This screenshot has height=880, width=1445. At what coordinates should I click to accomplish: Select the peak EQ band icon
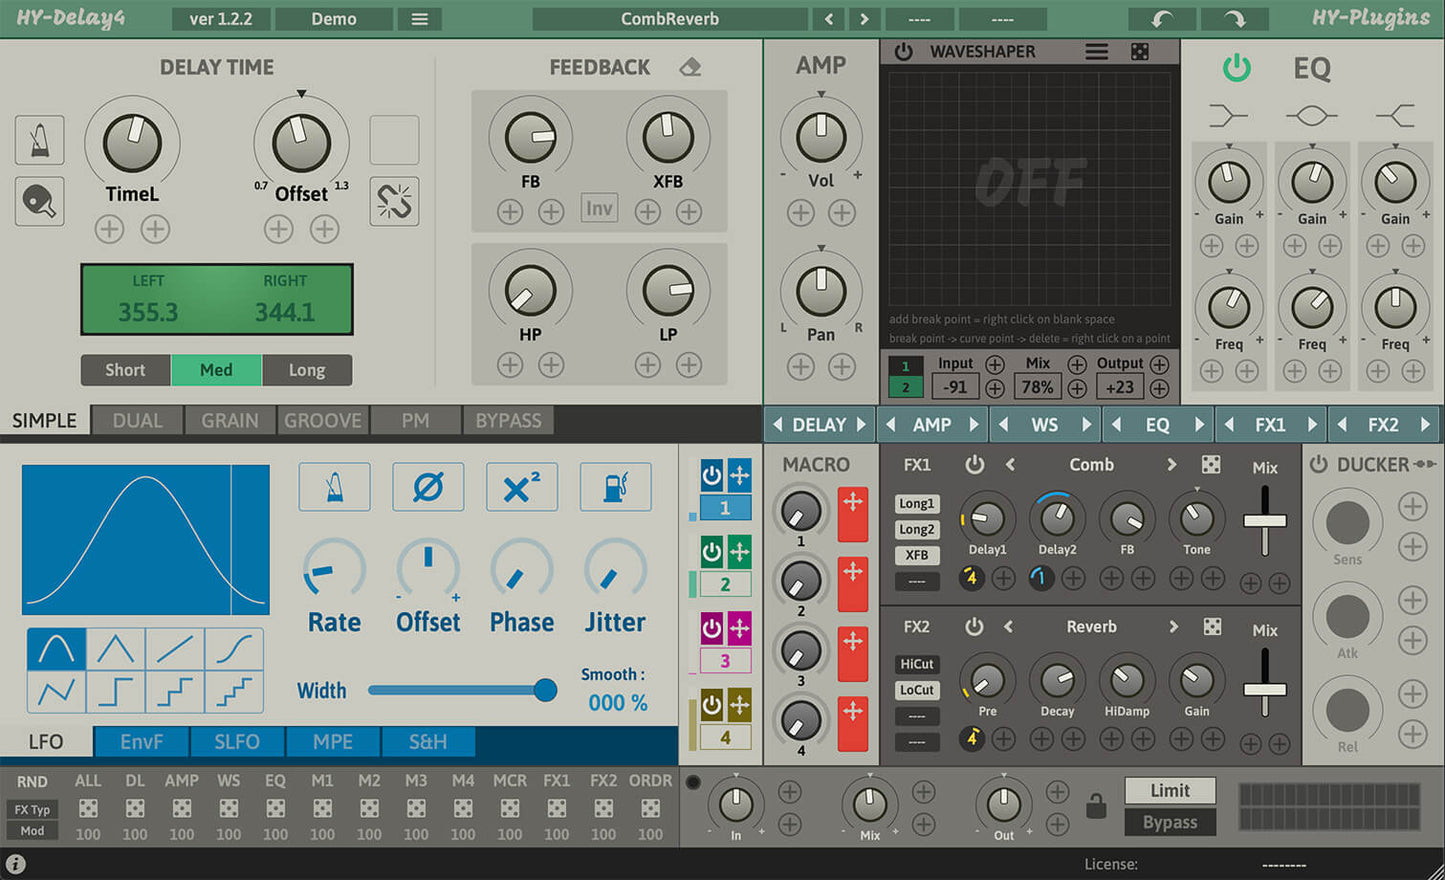[x=1312, y=116]
